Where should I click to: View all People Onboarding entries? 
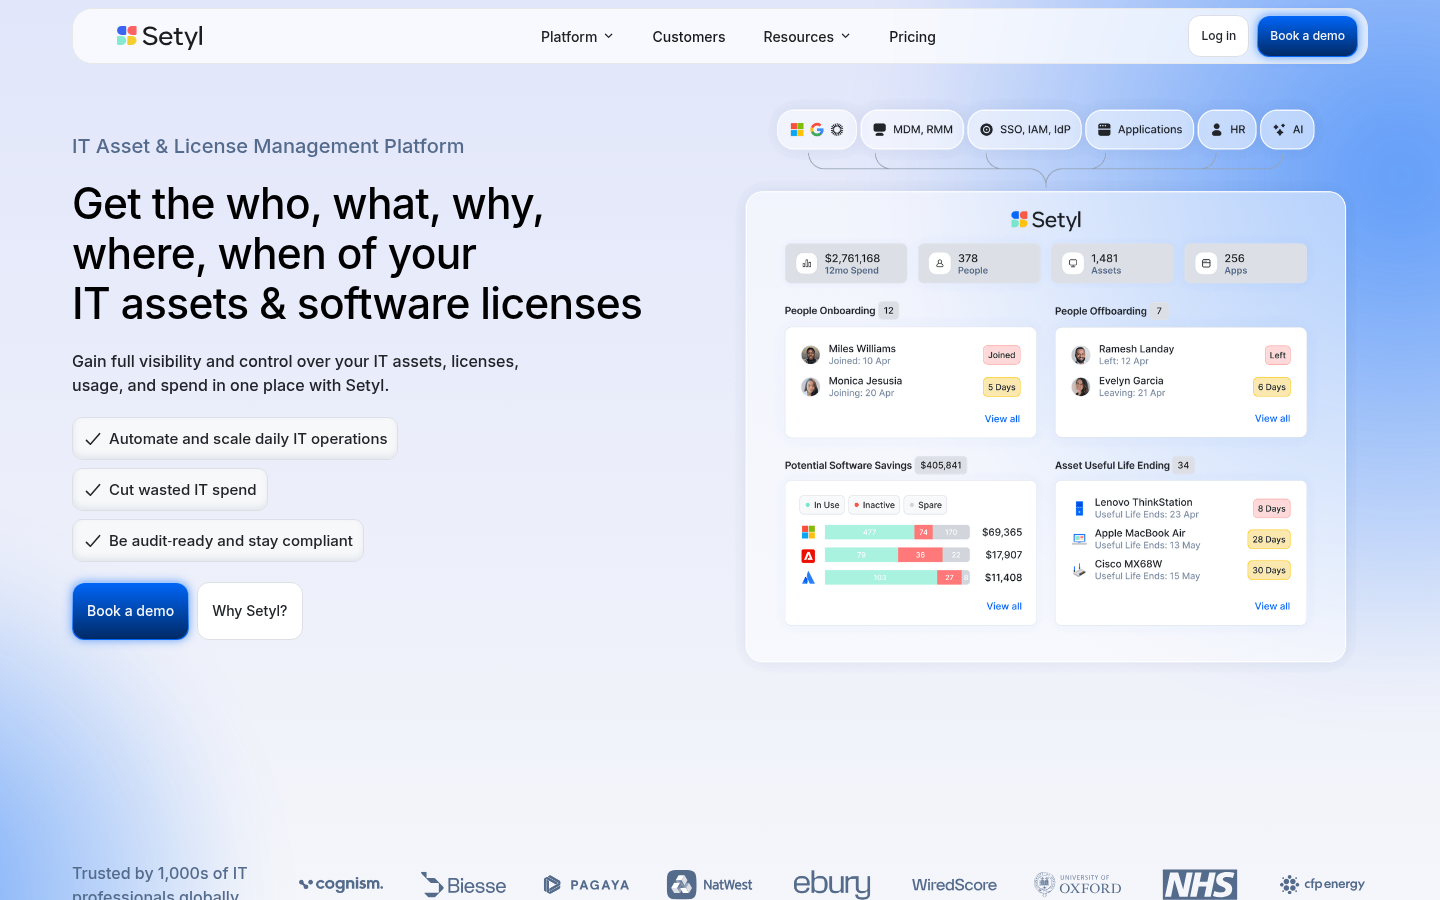[1002, 419]
